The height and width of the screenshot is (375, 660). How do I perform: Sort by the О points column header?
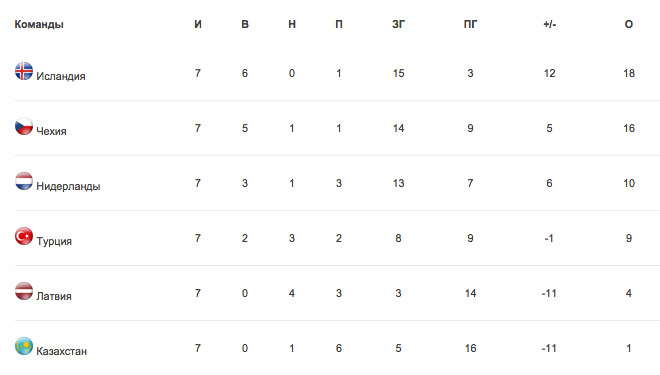(x=628, y=24)
